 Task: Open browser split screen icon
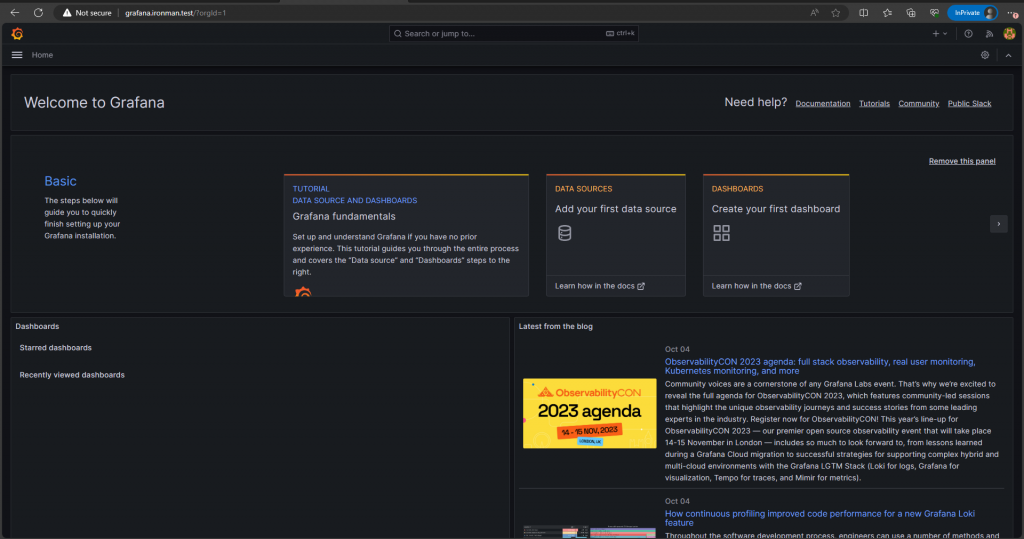pos(863,12)
